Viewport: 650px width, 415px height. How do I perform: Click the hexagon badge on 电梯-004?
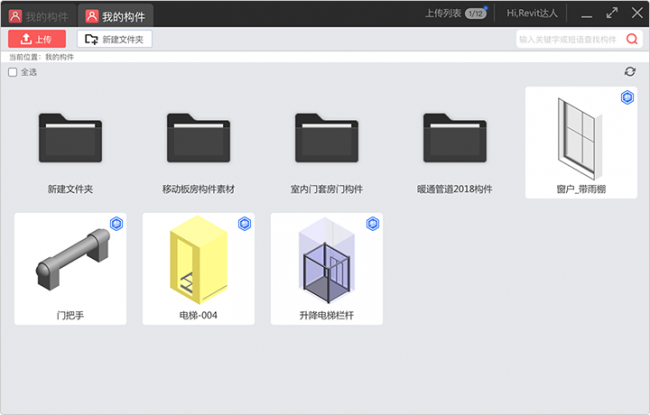[x=244, y=223]
